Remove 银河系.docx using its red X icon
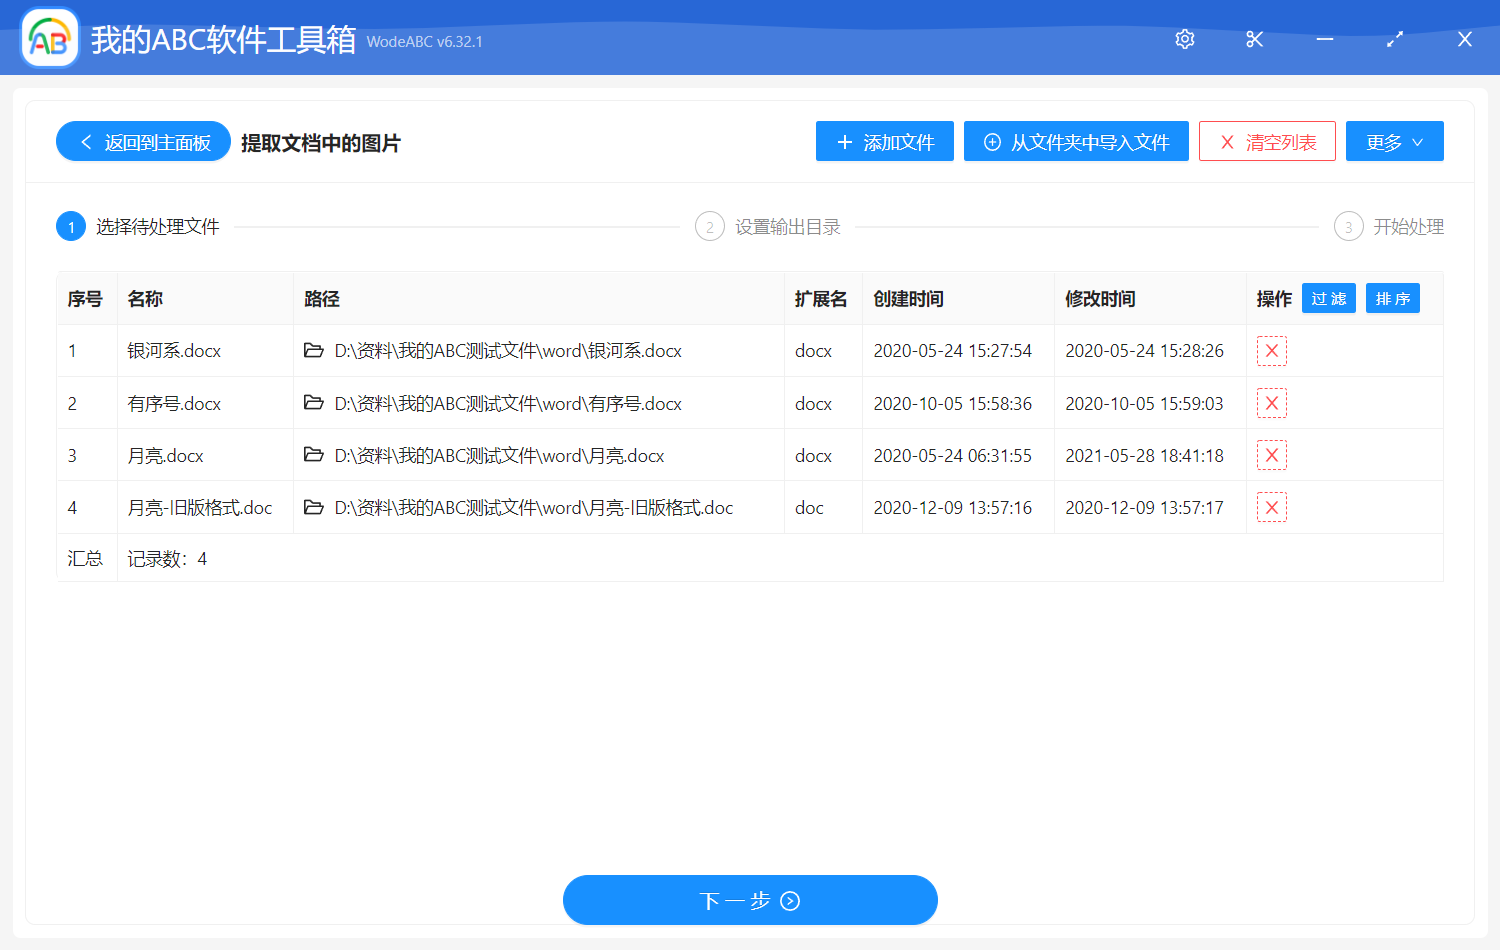This screenshot has height=950, width=1500. click(x=1271, y=351)
